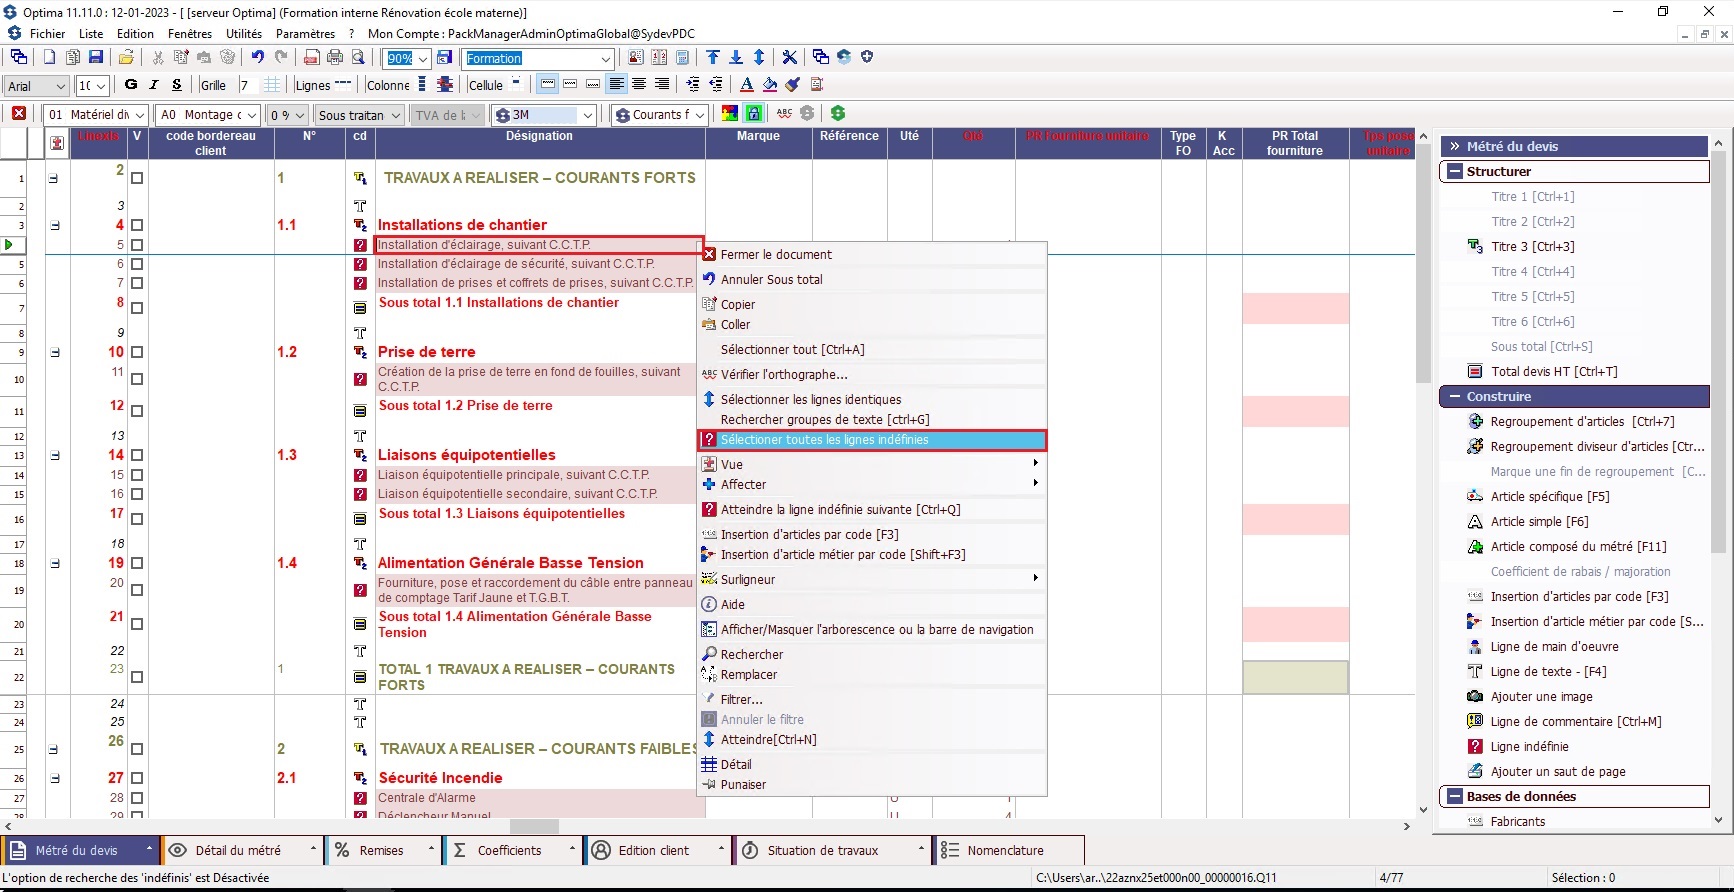Screen dimensions: 1734x892
Task: Open the Formation dropdown
Action: [x=605, y=59]
